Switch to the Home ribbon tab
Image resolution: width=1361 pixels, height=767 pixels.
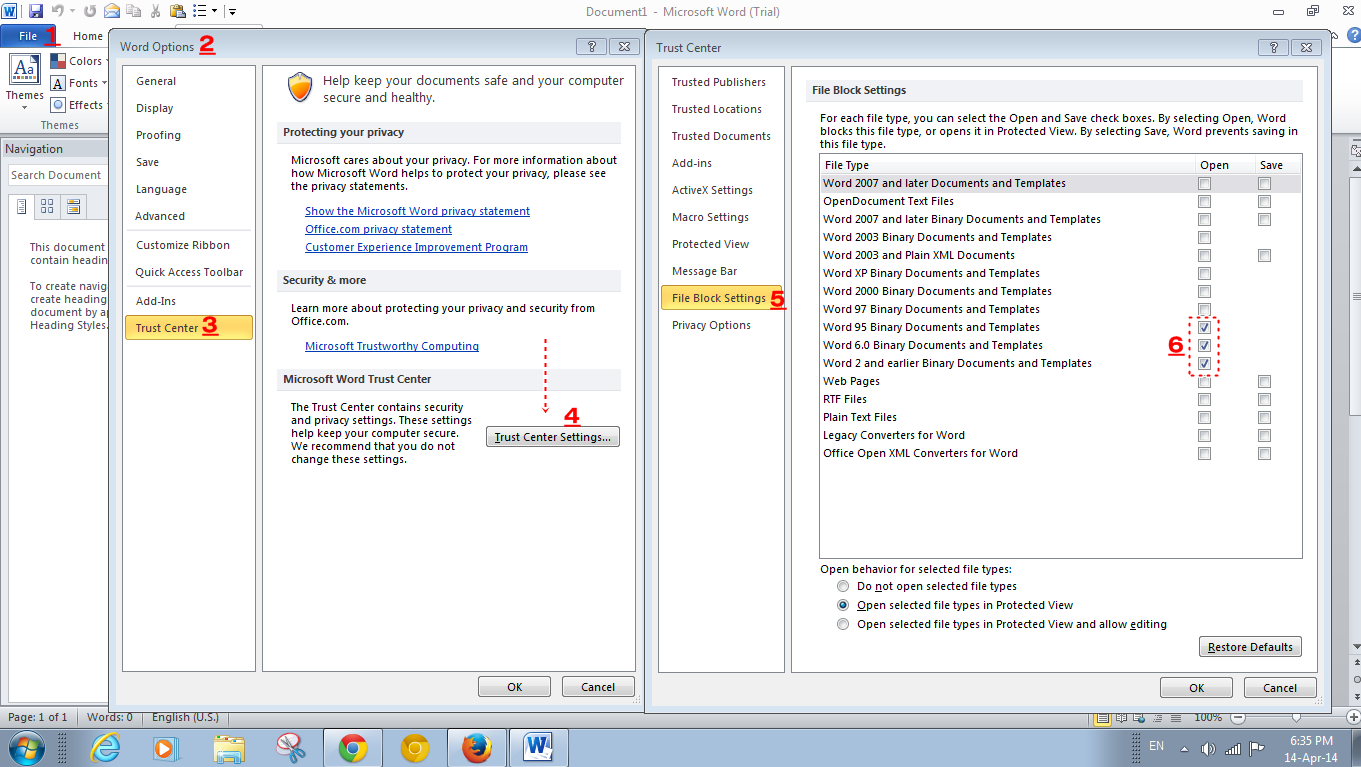tap(87, 36)
